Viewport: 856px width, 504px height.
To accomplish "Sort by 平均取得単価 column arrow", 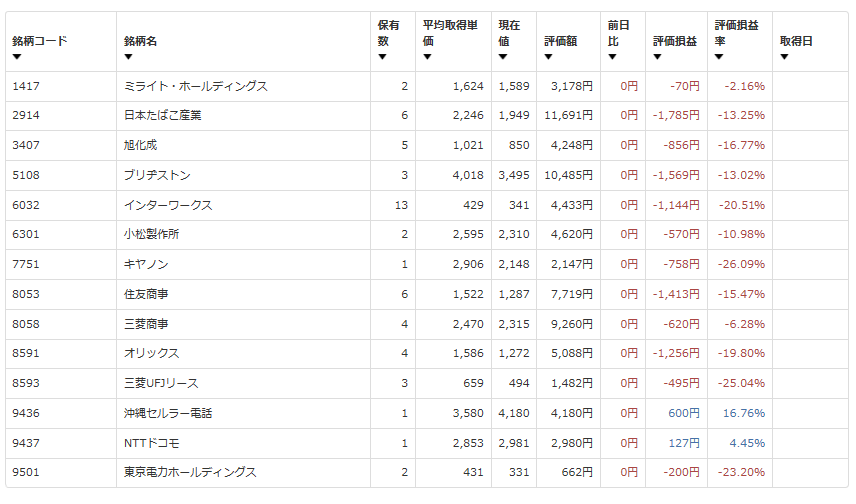I will [x=427, y=57].
